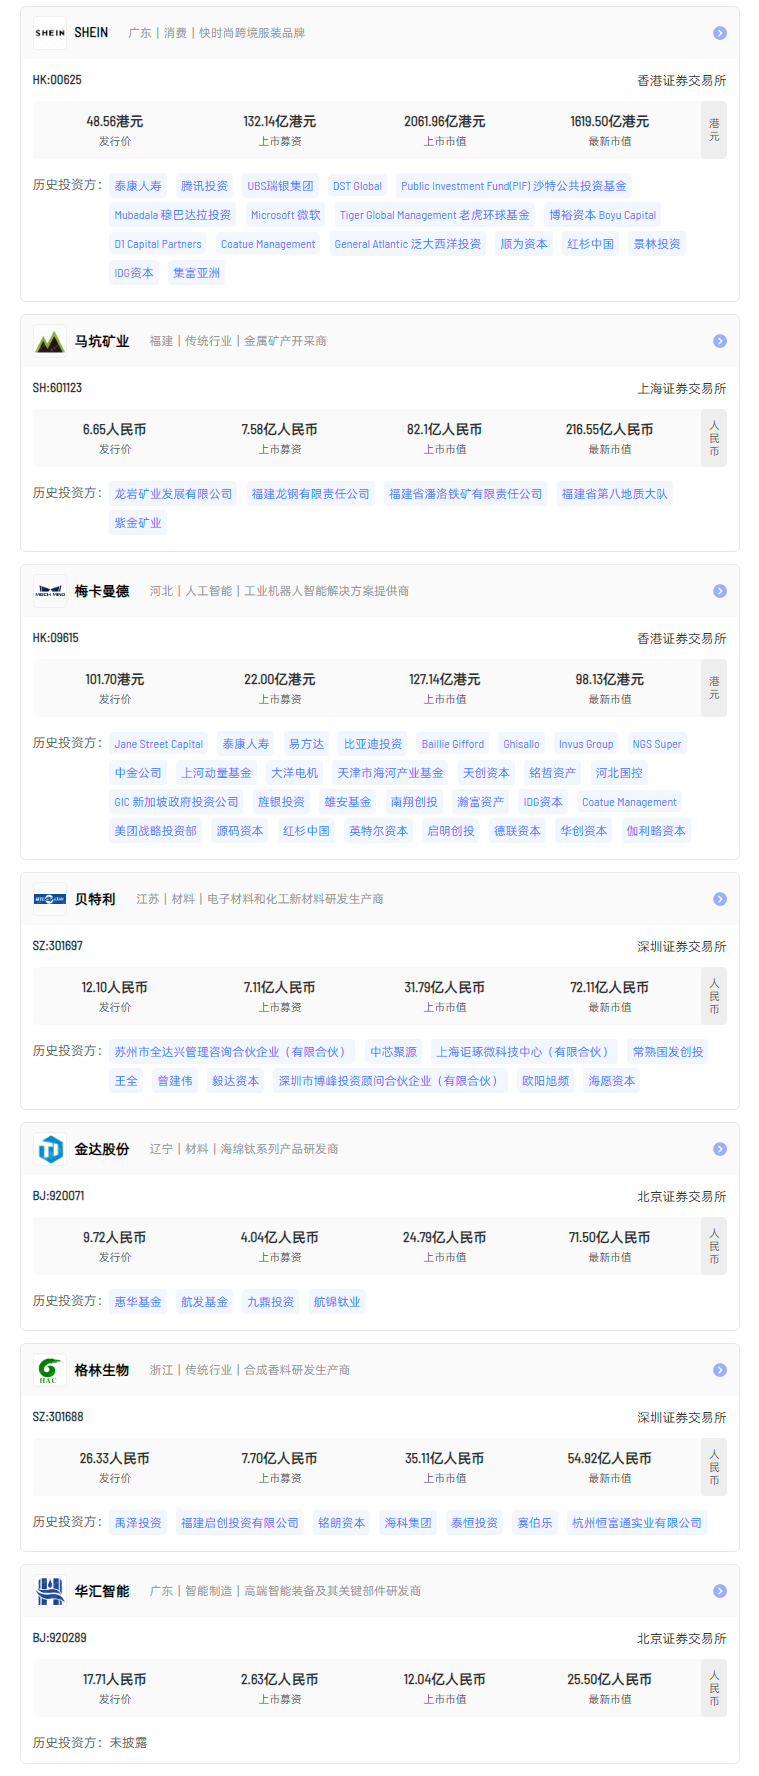Screen dimensions: 759x1776
Task: Open 格林生物 company name link
Action: coord(102,1370)
